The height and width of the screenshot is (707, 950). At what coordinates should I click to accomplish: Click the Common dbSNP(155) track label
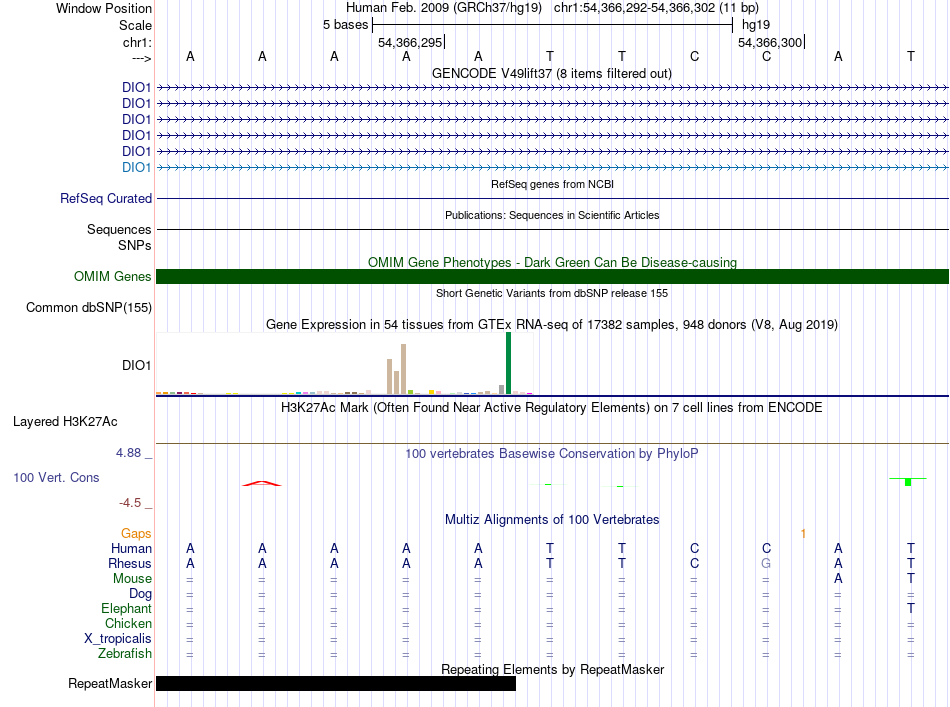pos(88,307)
